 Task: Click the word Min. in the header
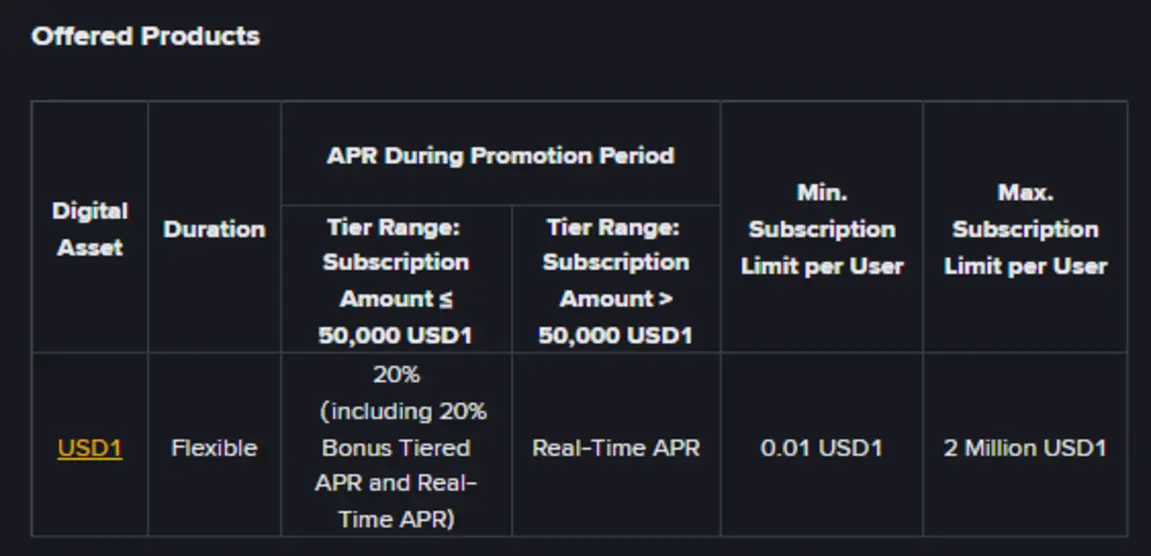tap(822, 192)
